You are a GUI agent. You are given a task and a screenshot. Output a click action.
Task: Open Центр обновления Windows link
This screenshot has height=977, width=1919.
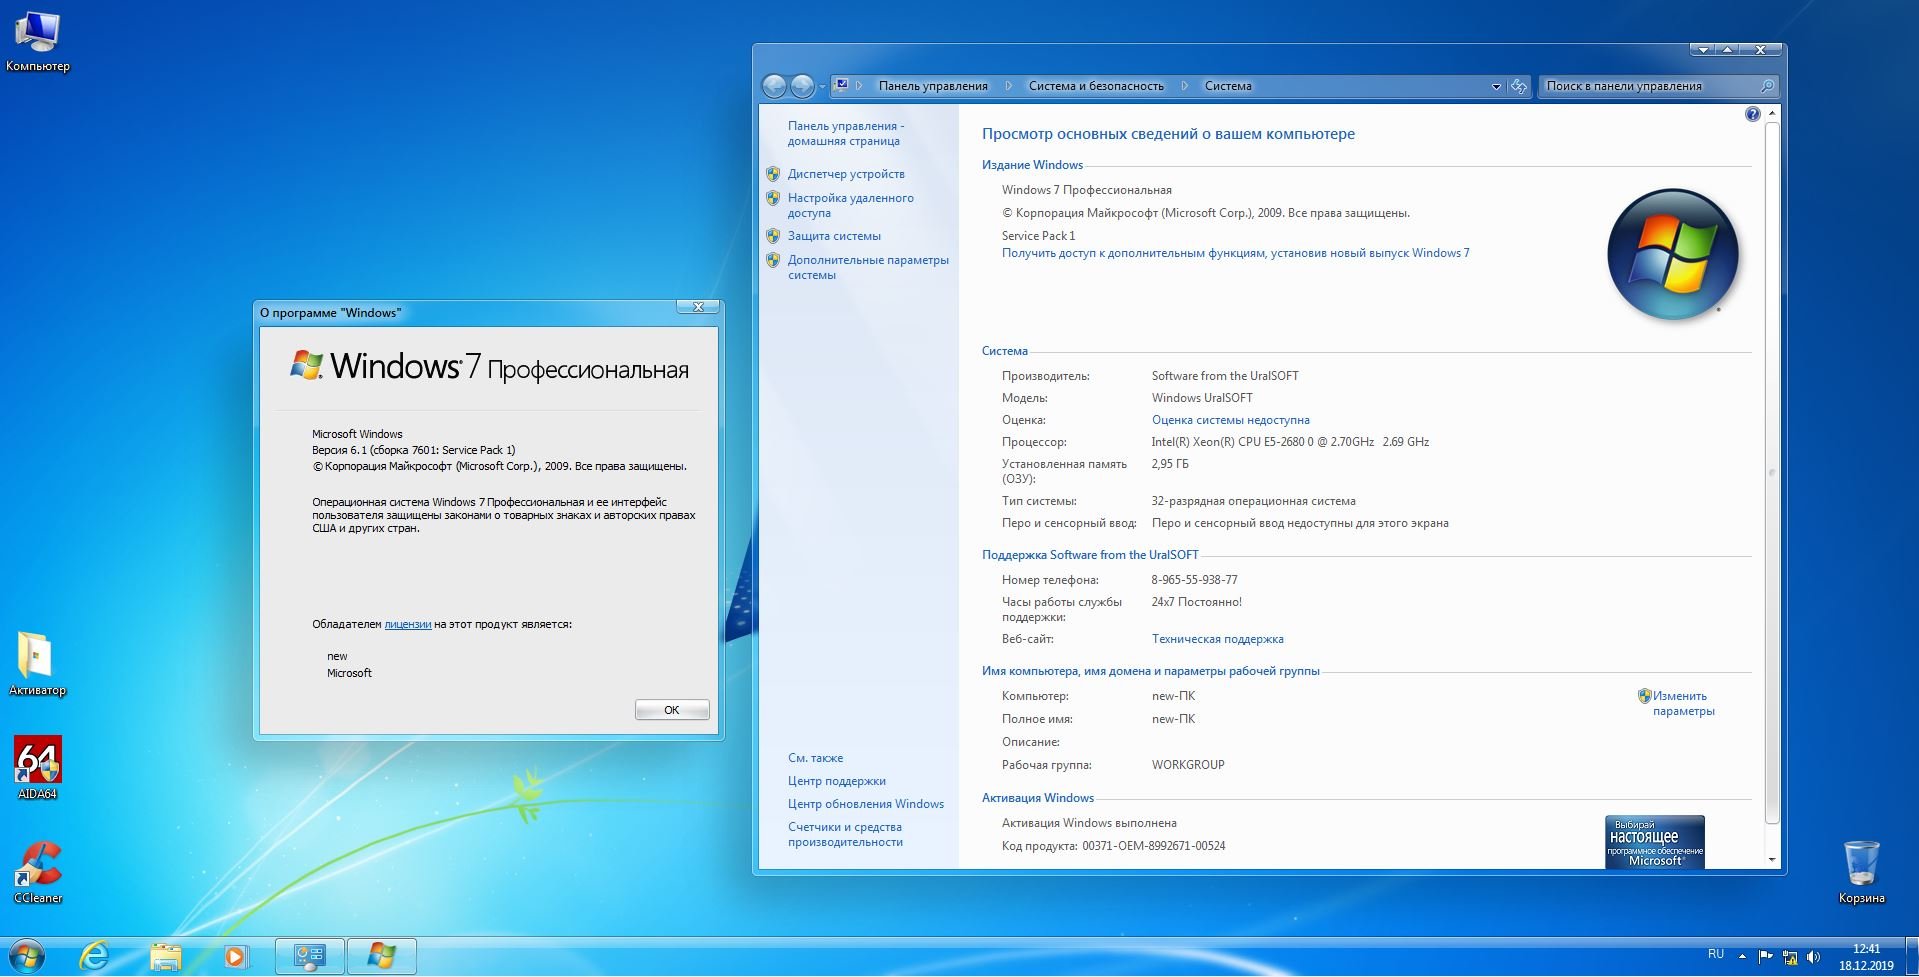click(x=865, y=804)
